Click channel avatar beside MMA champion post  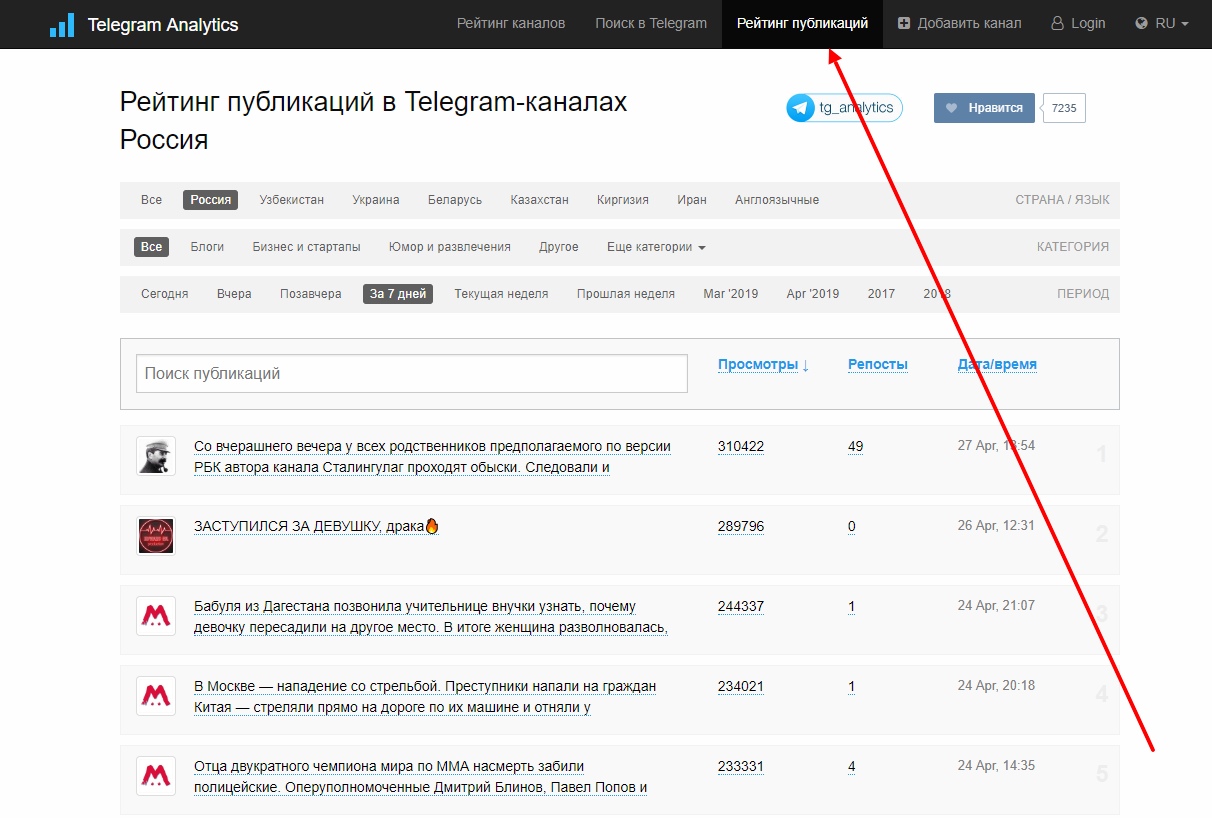click(156, 776)
